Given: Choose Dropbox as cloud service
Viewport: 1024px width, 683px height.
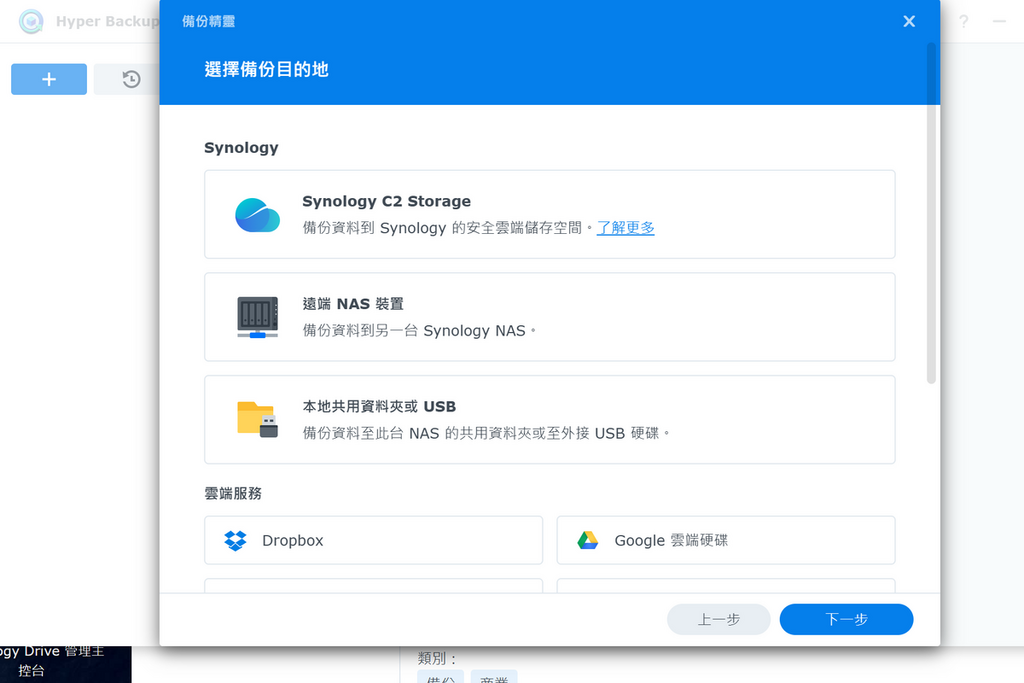Looking at the screenshot, I should click(374, 540).
